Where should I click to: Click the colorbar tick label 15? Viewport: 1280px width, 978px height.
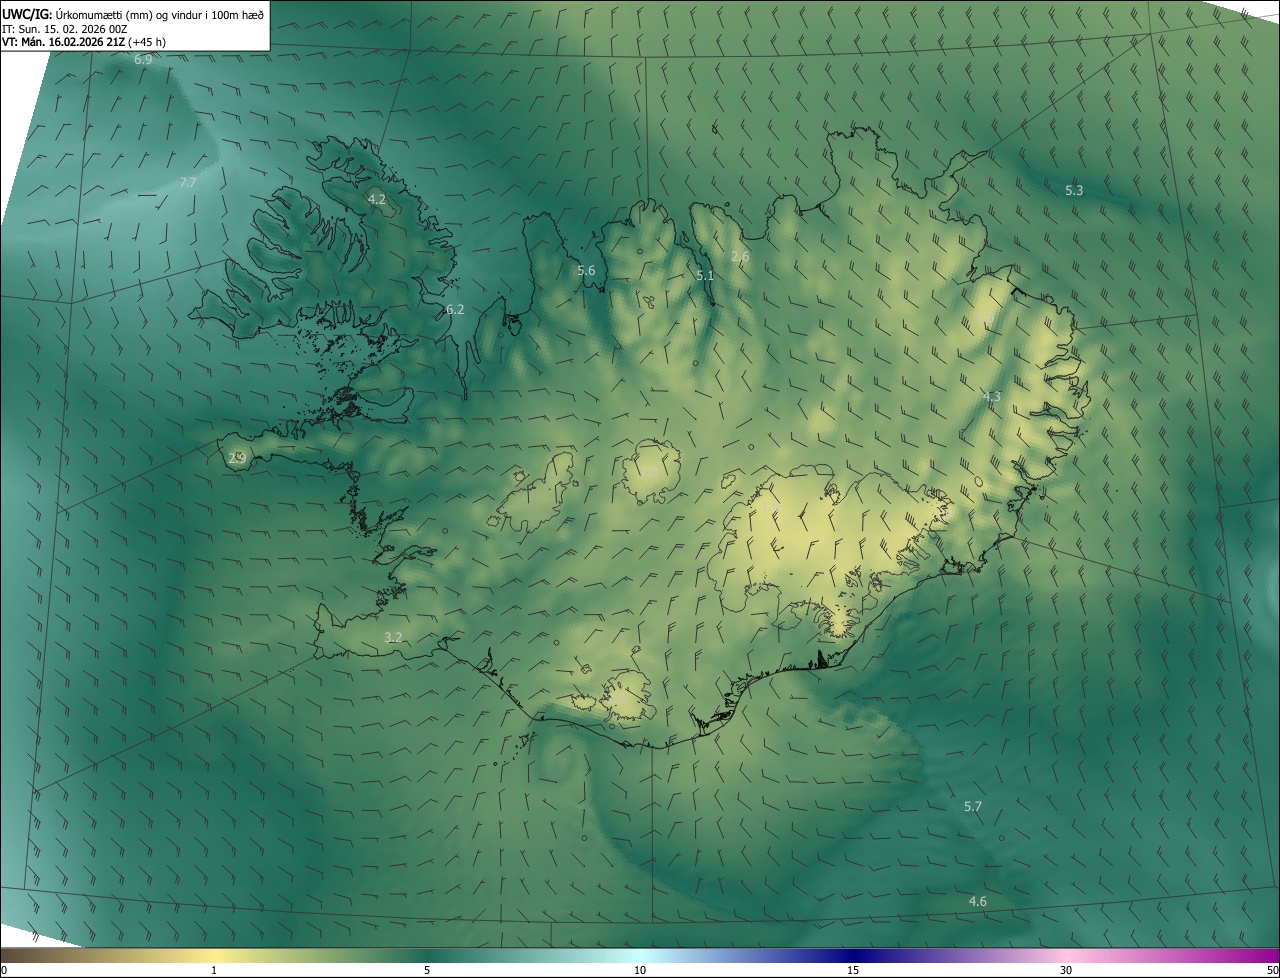click(x=853, y=970)
